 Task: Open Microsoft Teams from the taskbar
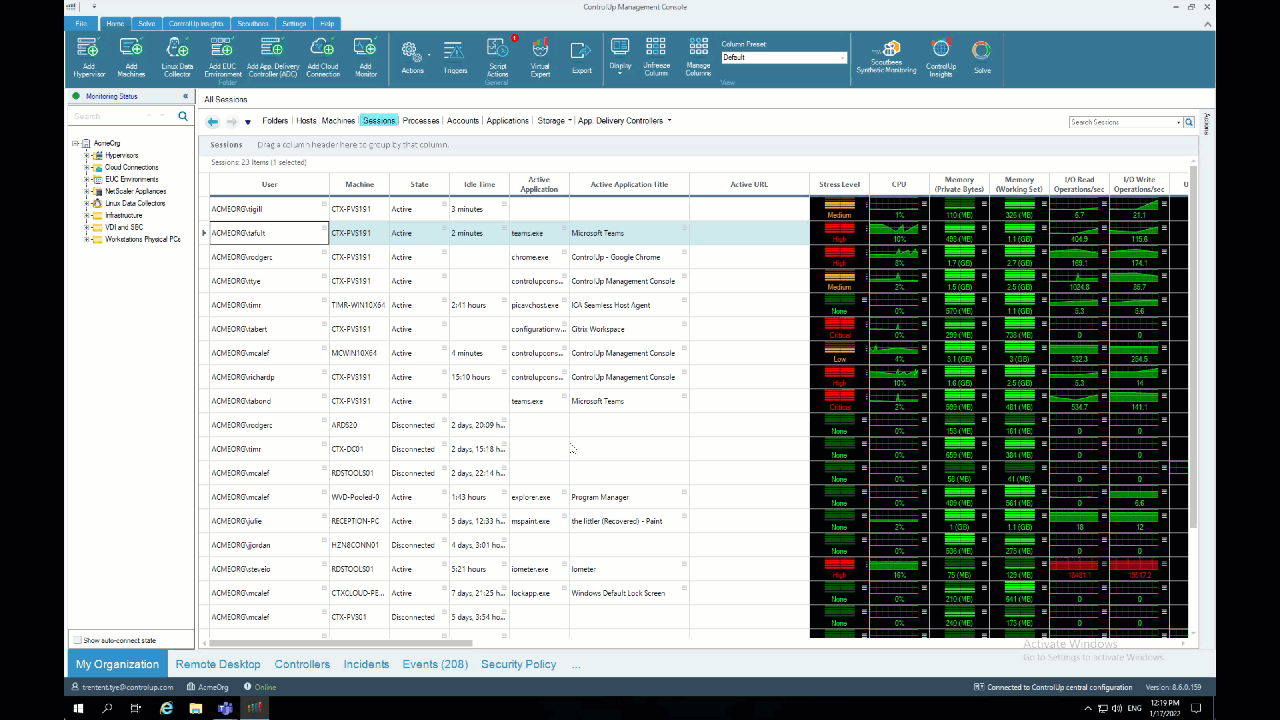(225, 708)
